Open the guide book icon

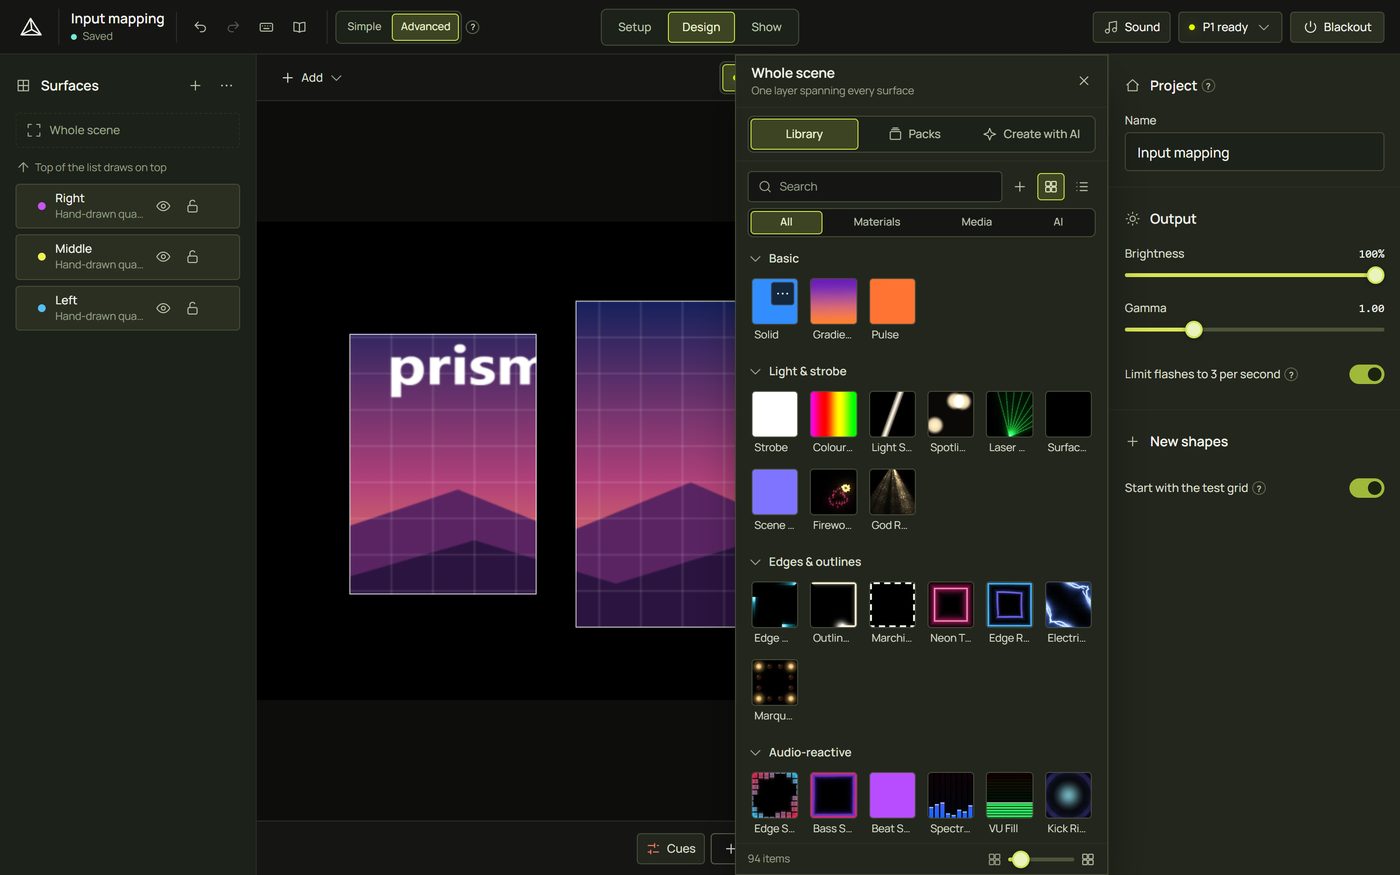click(299, 27)
